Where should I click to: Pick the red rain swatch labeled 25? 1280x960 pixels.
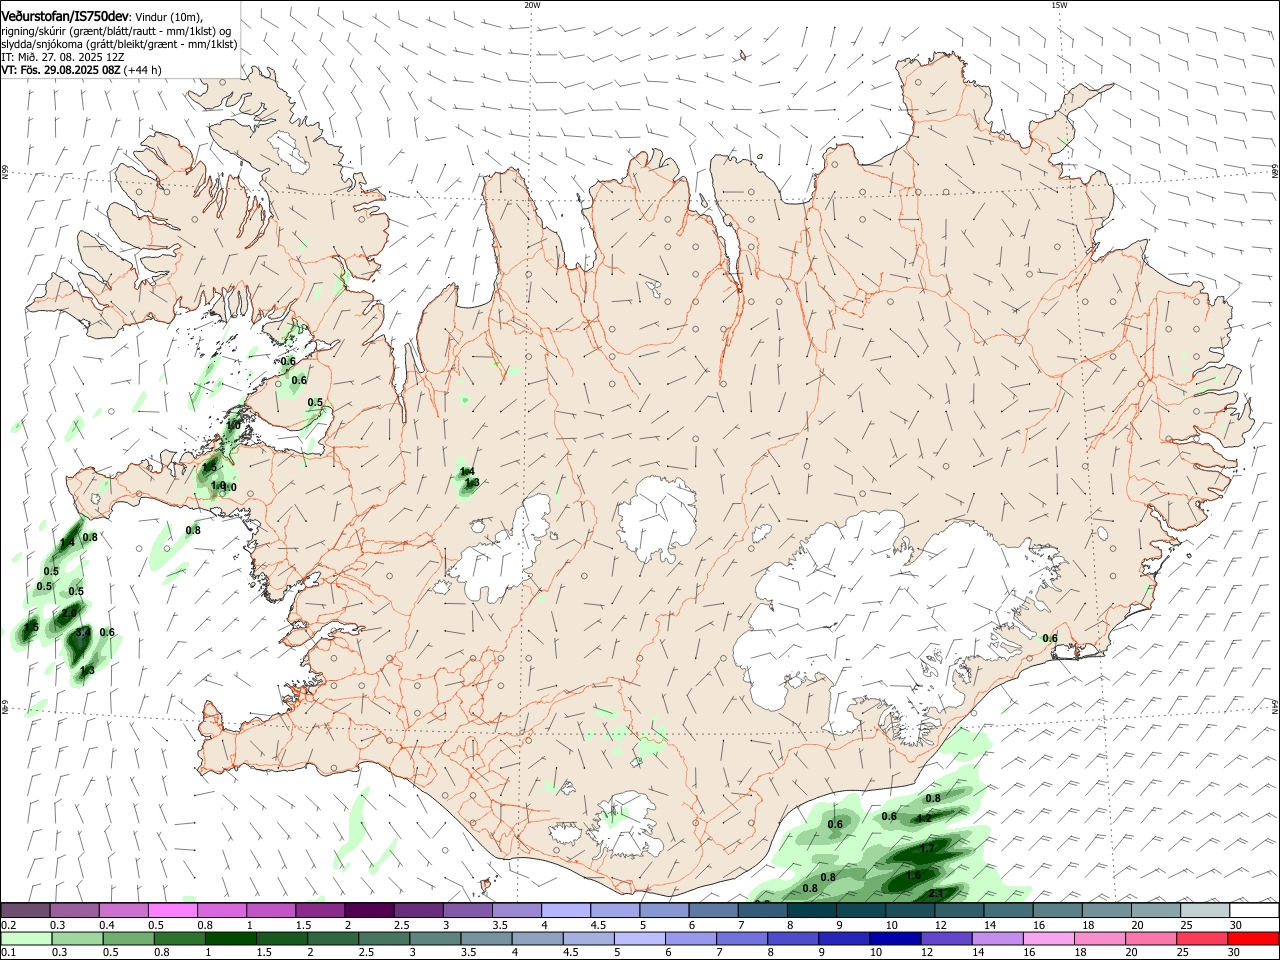[x=1204, y=939]
